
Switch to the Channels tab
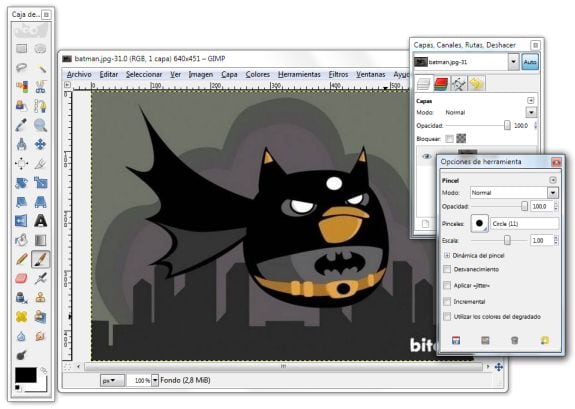(x=441, y=84)
